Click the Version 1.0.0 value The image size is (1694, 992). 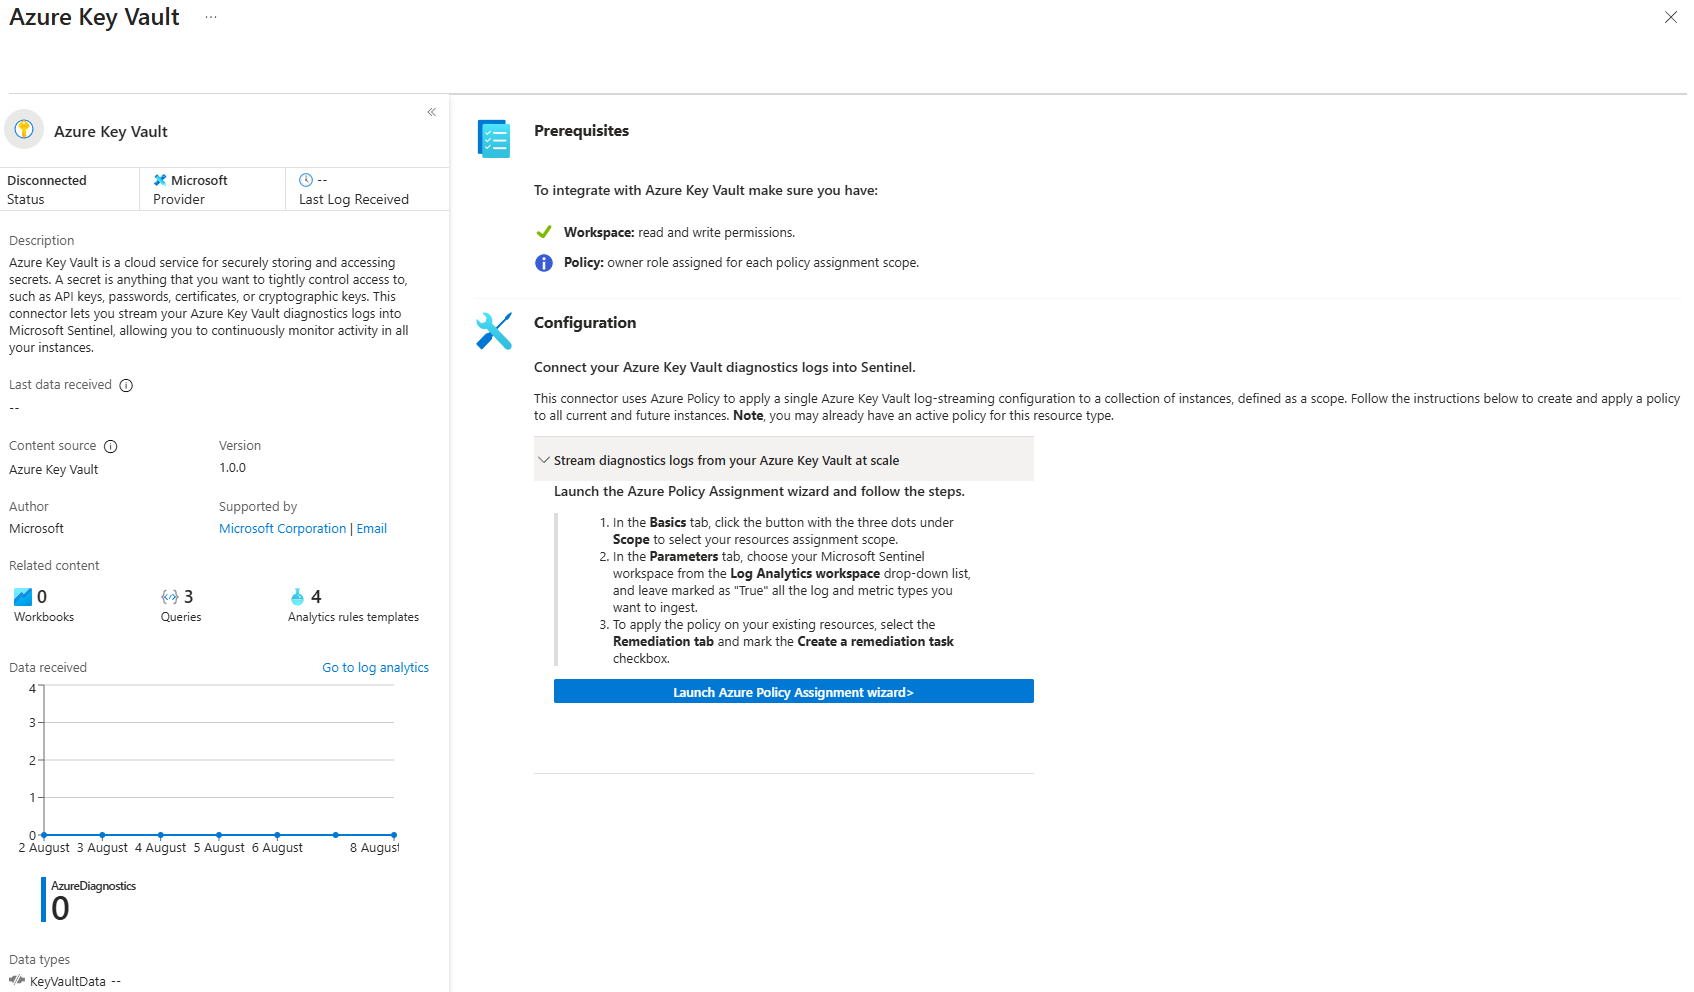click(233, 468)
